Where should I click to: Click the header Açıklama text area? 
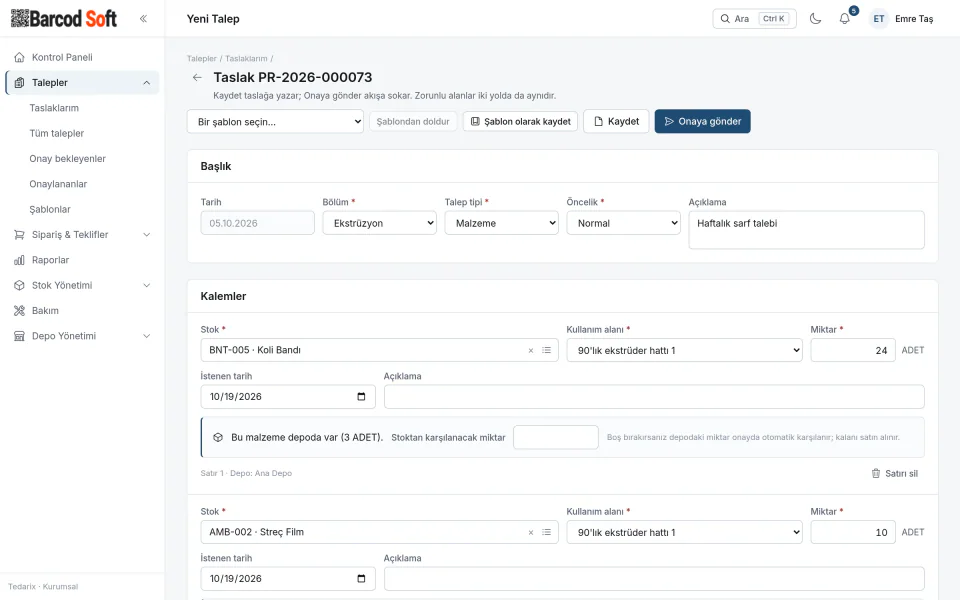coord(806,230)
